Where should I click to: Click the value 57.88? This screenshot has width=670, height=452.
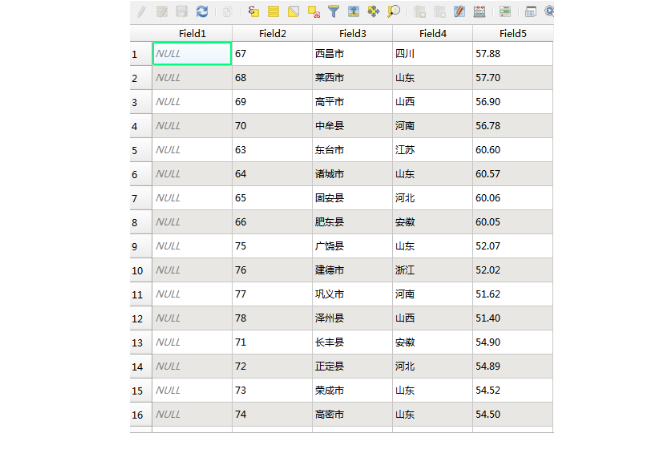[488, 54]
